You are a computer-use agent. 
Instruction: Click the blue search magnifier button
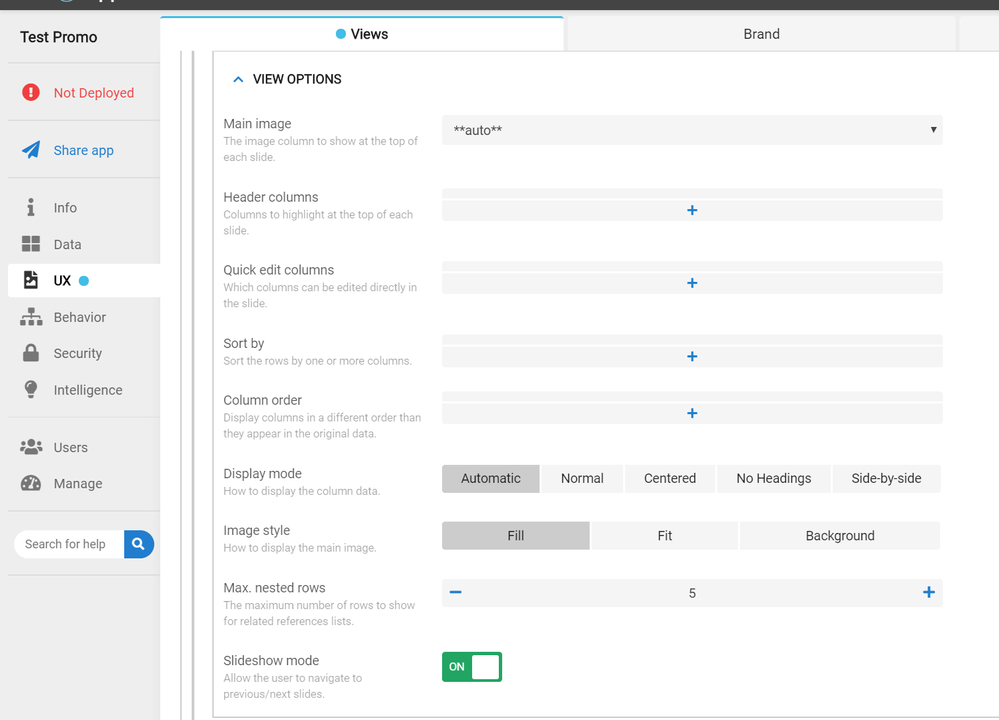[138, 544]
